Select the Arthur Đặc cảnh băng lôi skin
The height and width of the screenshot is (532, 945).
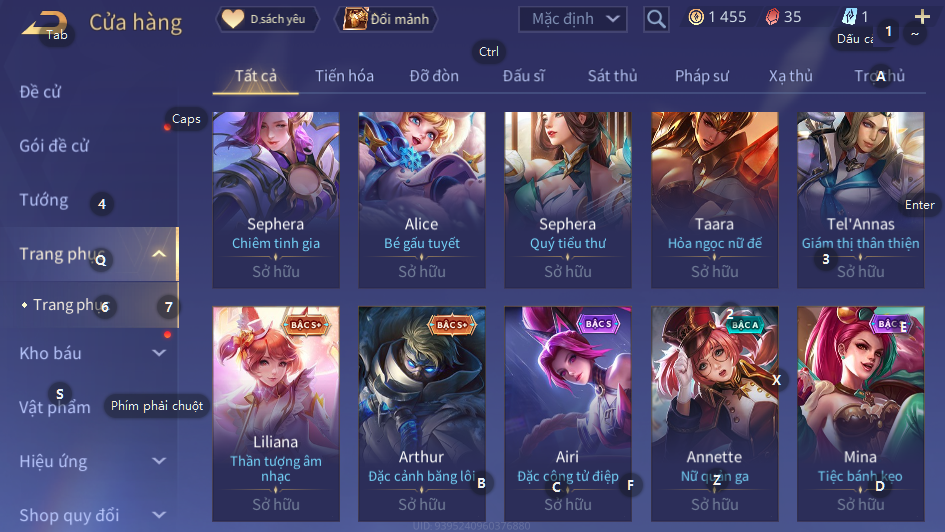pos(422,414)
